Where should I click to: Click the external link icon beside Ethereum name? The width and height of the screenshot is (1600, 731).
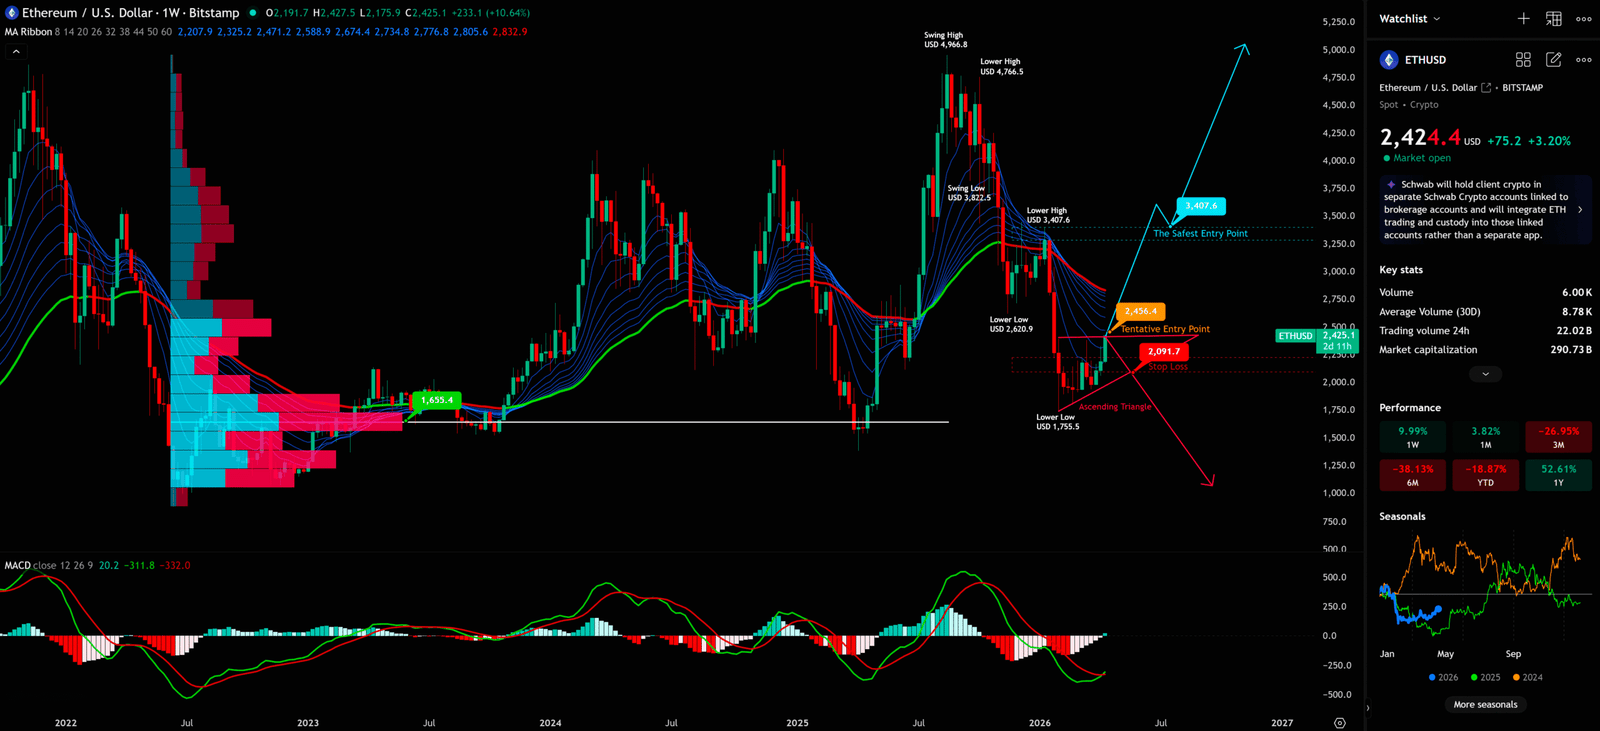(x=1486, y=88)
